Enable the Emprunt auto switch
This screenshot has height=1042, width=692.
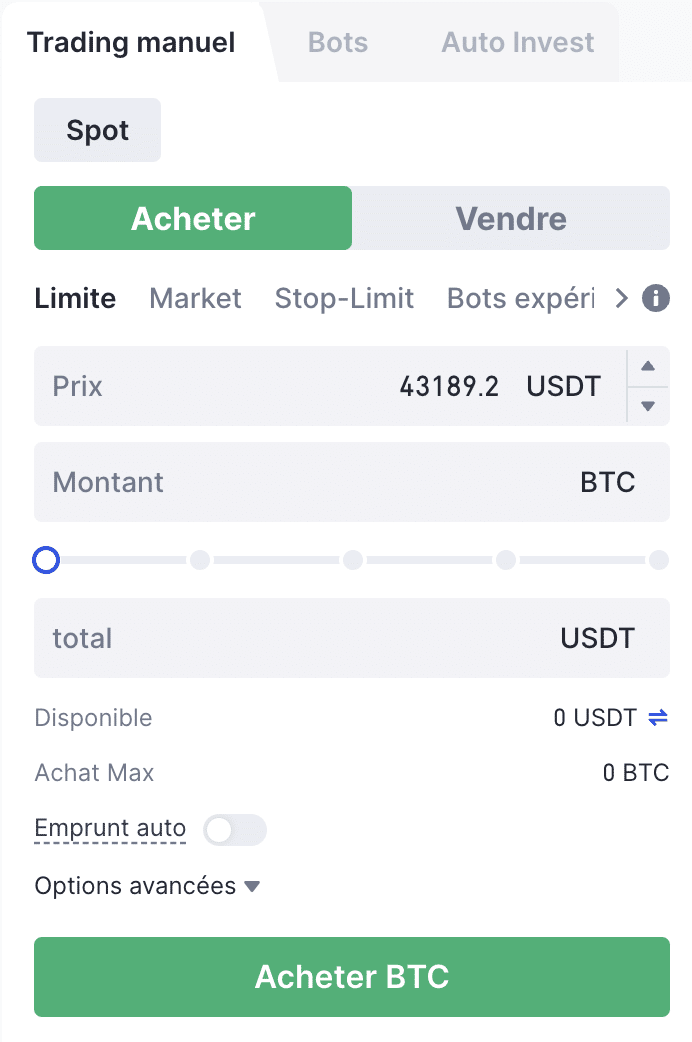pyautogui.click(x=234, y=829)
